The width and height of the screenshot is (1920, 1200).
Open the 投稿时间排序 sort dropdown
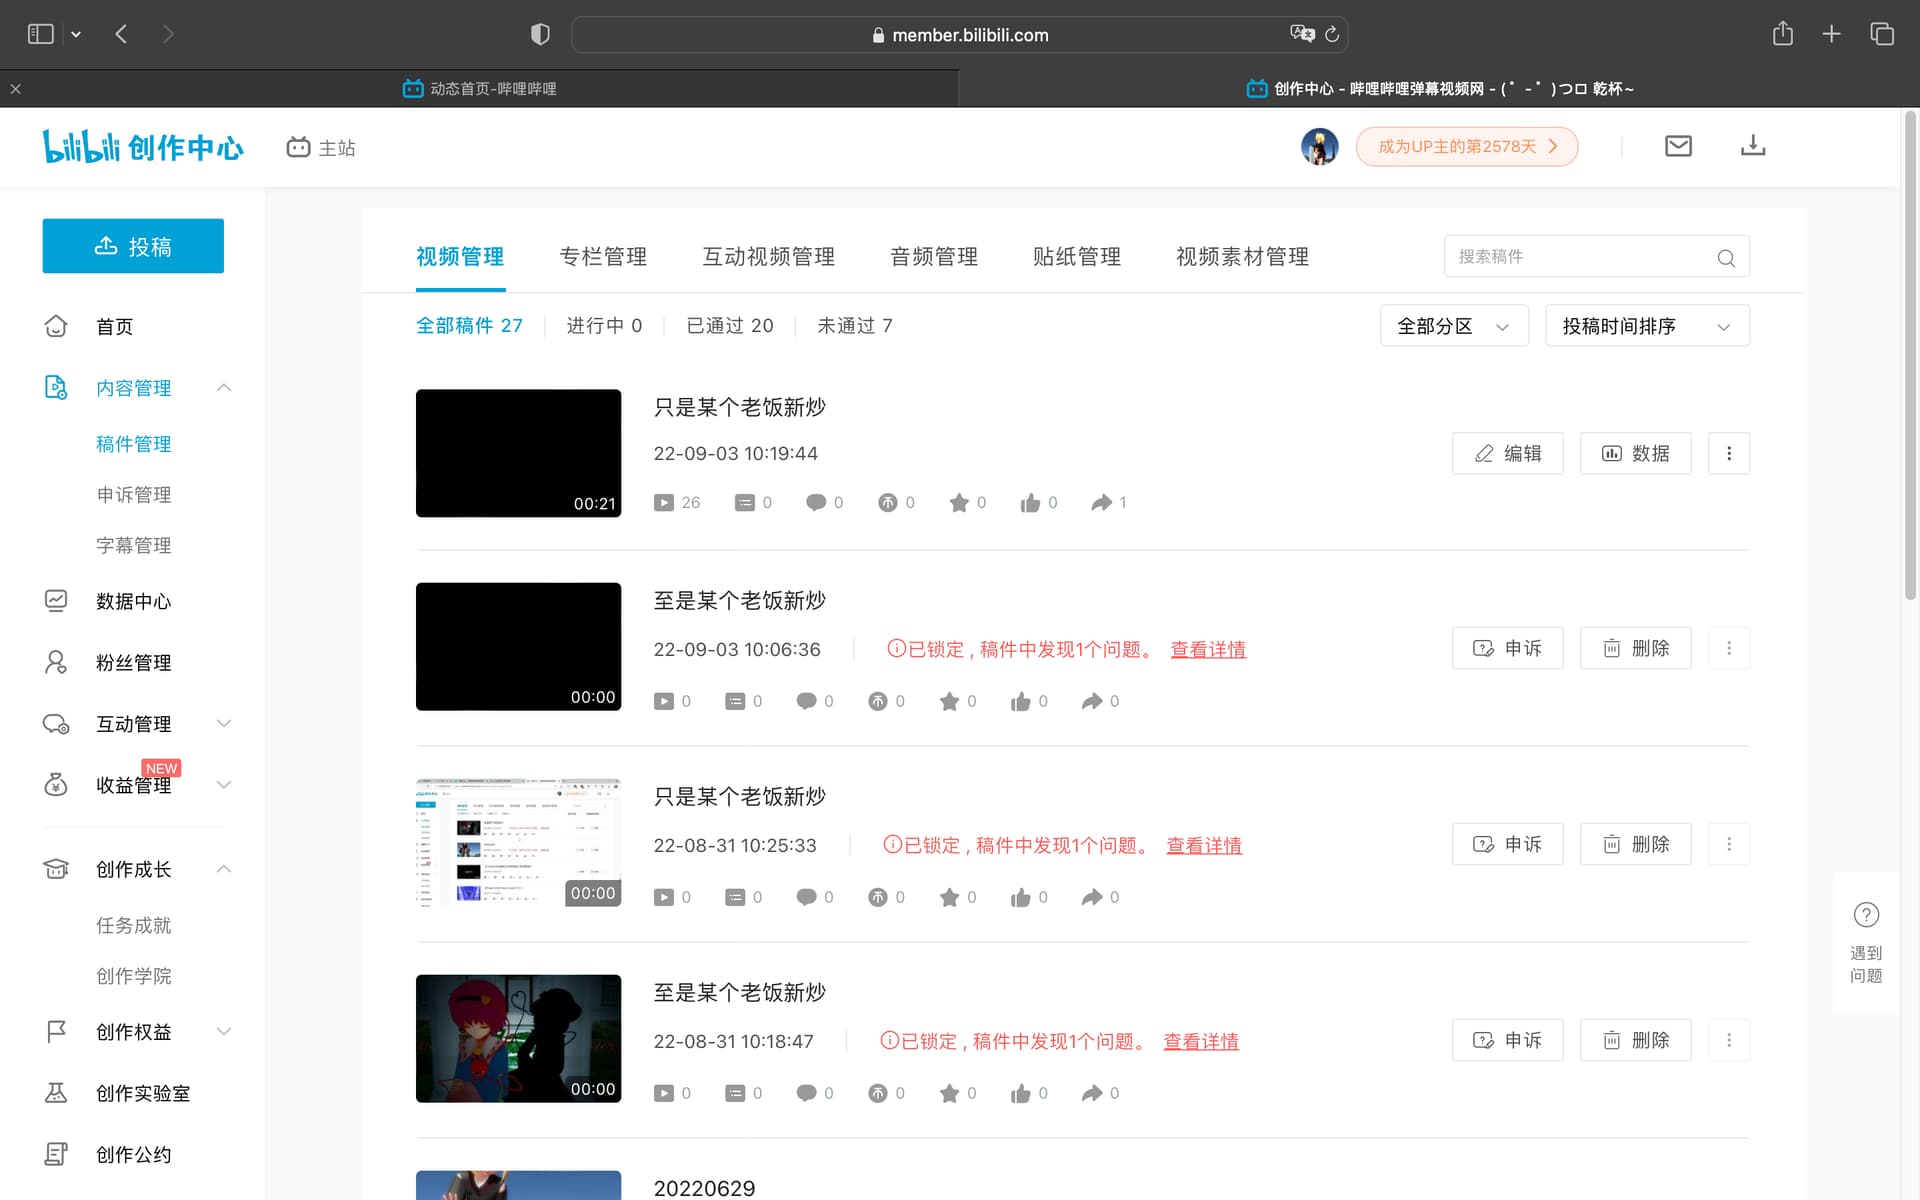(1646, 326)
